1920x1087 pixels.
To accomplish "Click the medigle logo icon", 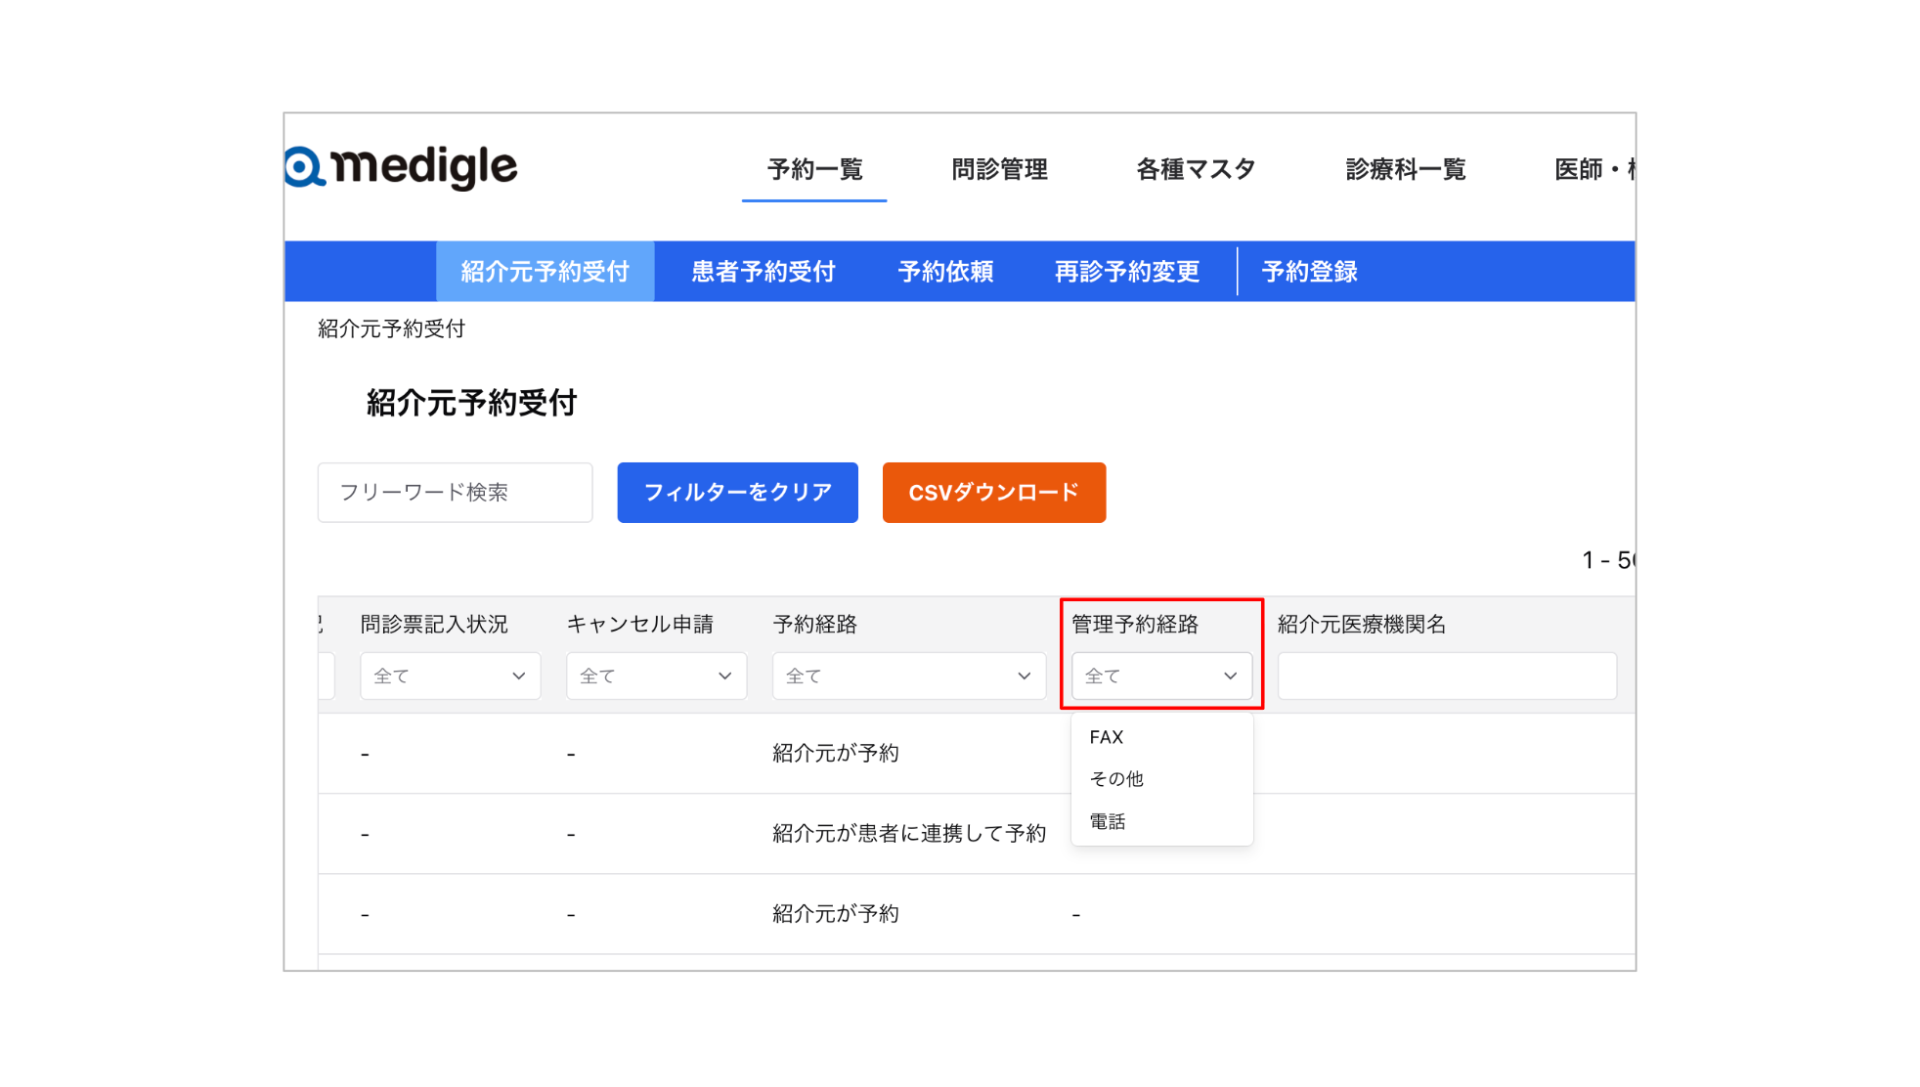I will (304, 167).
